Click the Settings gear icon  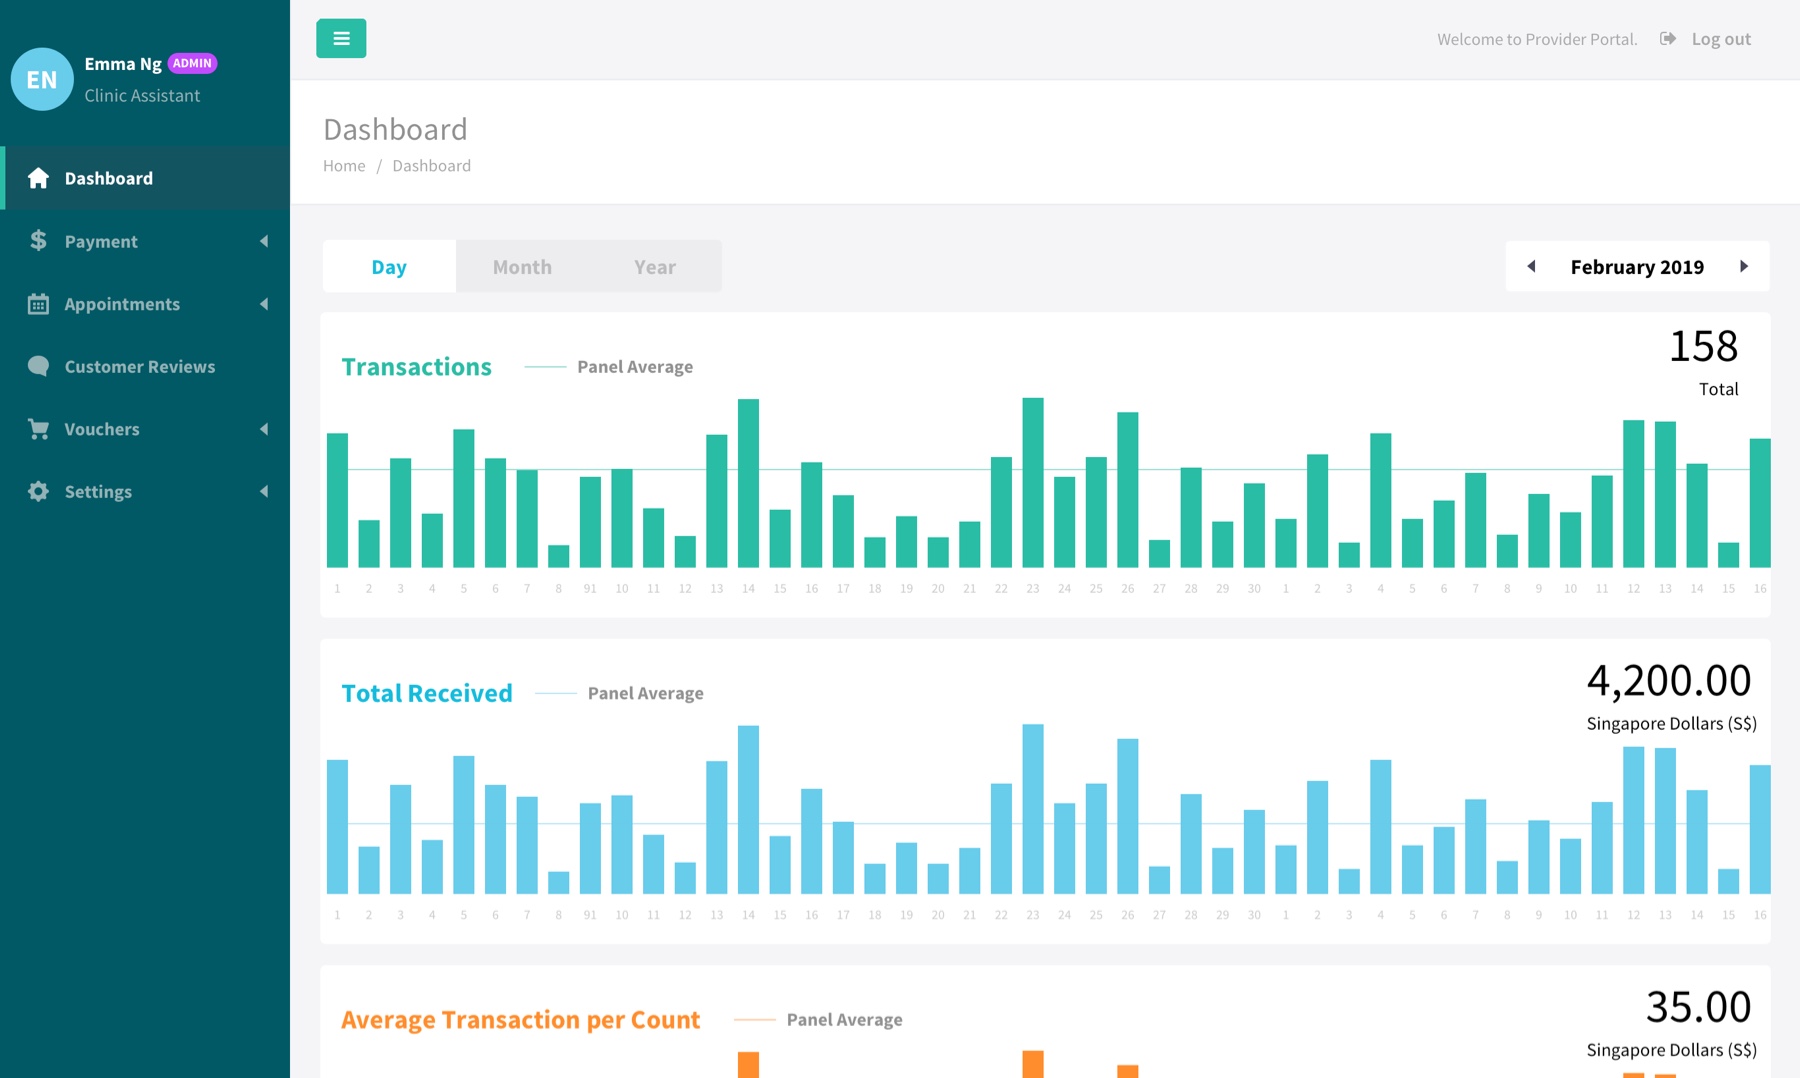click(38, 491)
